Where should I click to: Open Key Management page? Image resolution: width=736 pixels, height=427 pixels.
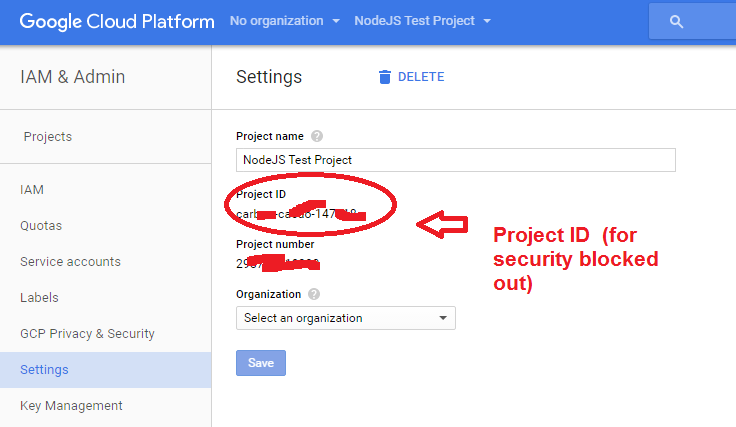(x=71, y=405)
